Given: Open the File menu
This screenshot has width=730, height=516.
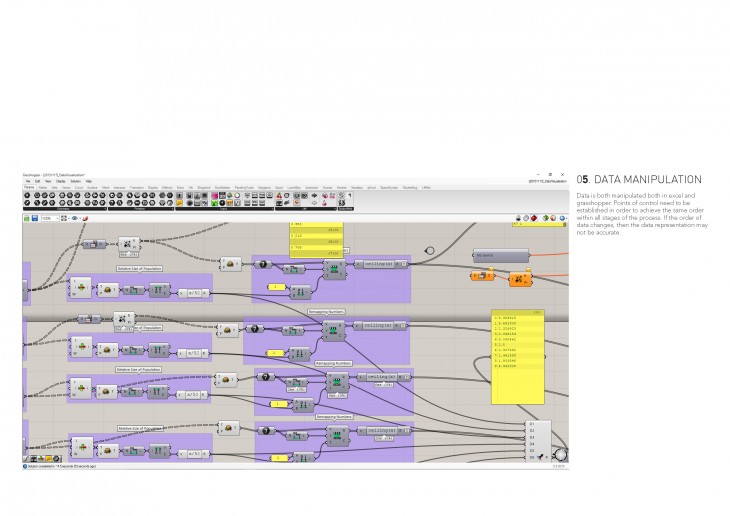Looking at the screenshot, I should point(28,181).
